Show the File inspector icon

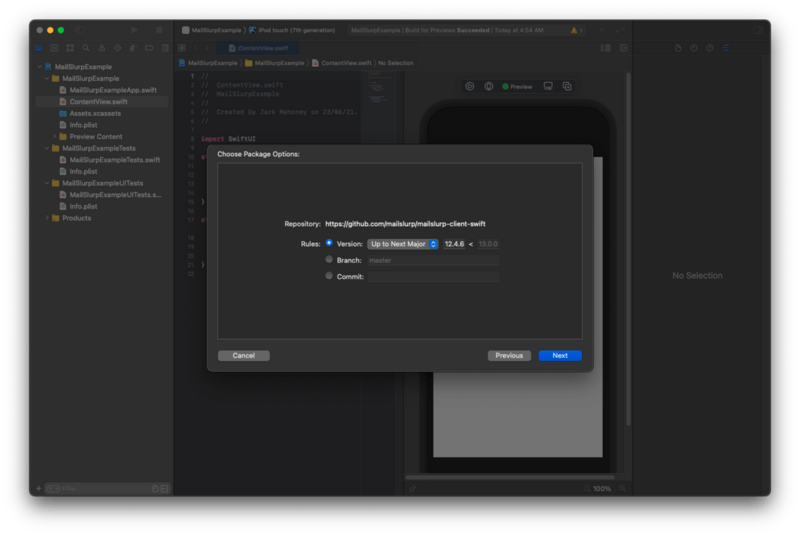[x=678, y=48]
